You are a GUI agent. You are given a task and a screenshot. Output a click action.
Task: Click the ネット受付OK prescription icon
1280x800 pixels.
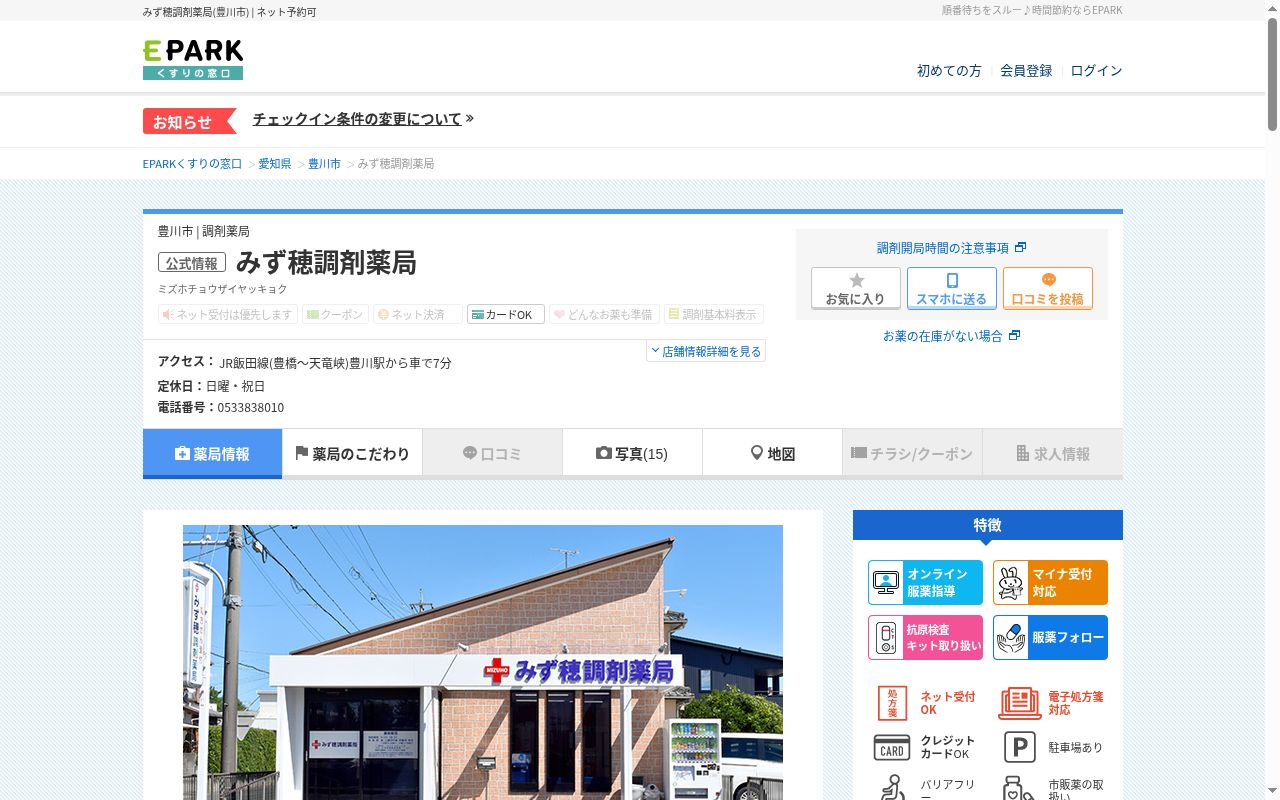tap(892, 703)
